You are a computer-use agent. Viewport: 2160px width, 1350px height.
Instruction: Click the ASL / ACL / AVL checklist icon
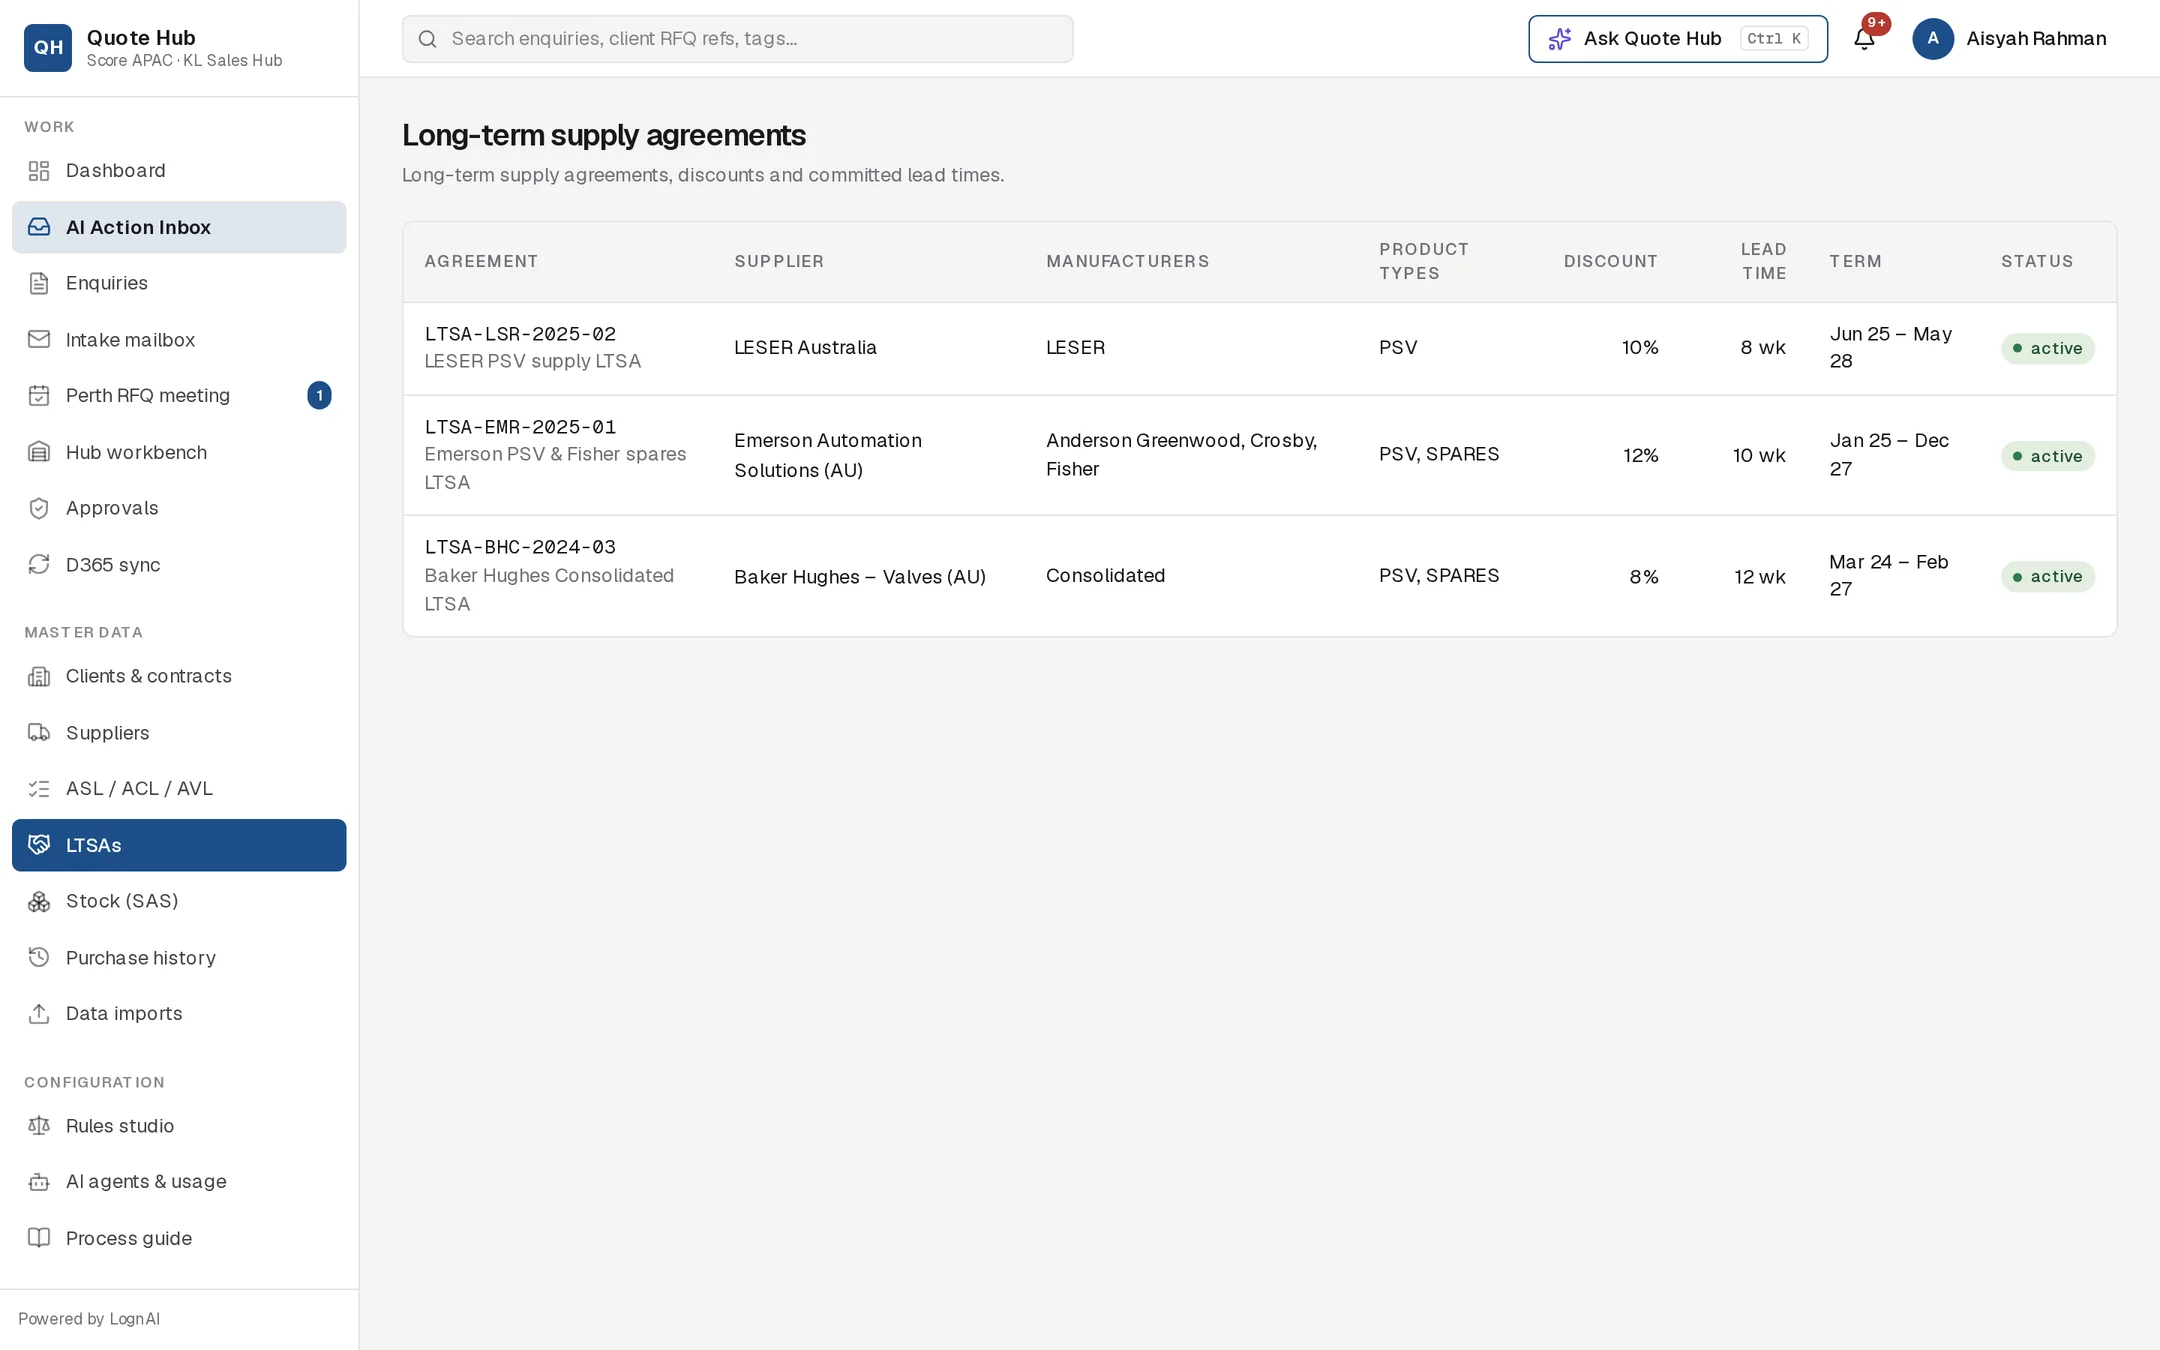[39, 788]
